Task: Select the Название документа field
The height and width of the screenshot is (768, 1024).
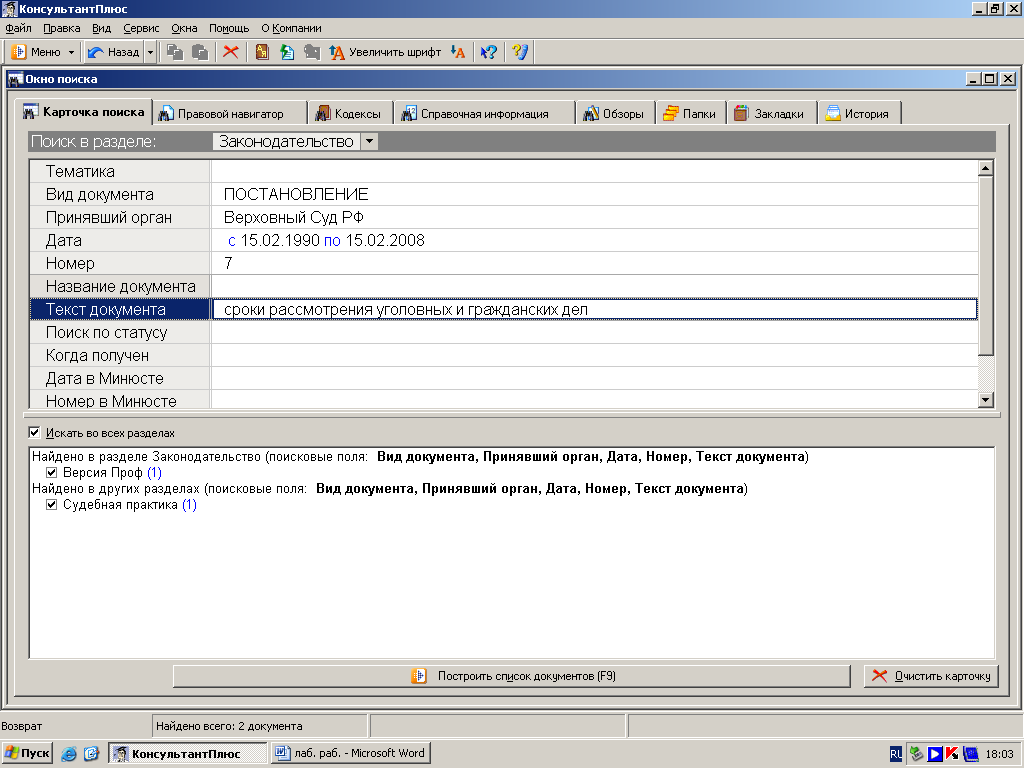Action: [503, 286]
